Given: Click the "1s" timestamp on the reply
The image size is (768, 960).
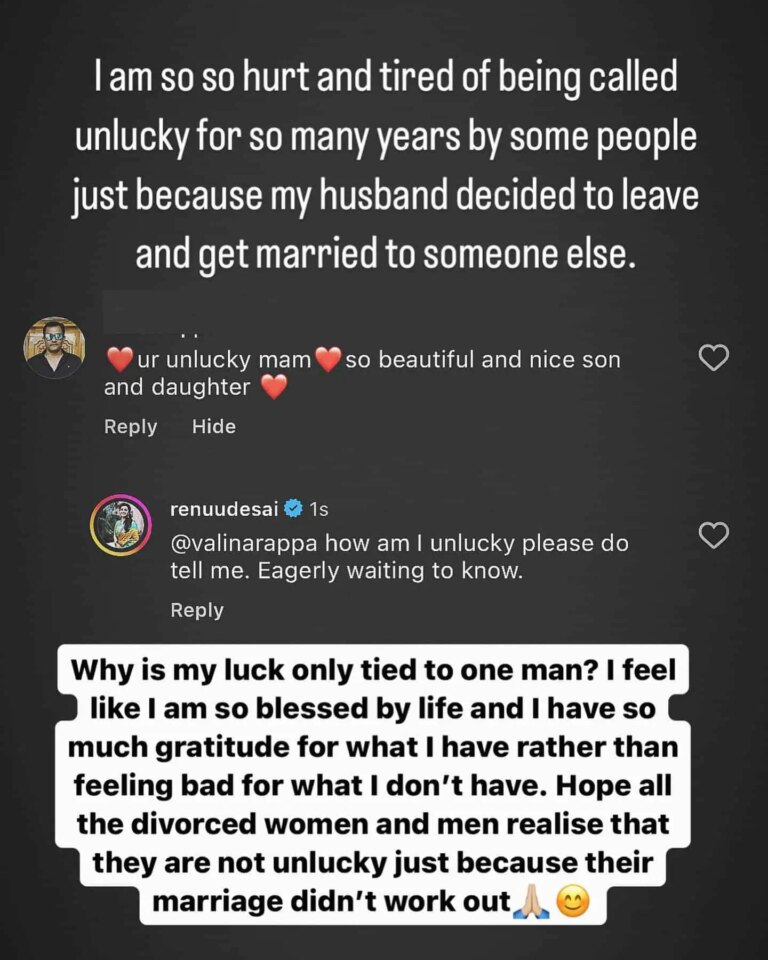Looking at the screenshot, I should click(319, 509).
